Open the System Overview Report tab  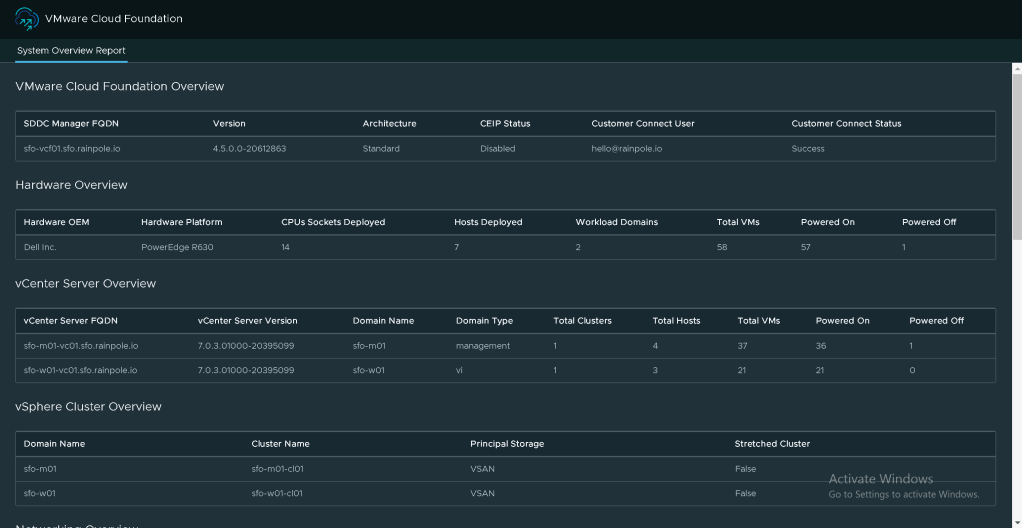click(x=71, y=50)
